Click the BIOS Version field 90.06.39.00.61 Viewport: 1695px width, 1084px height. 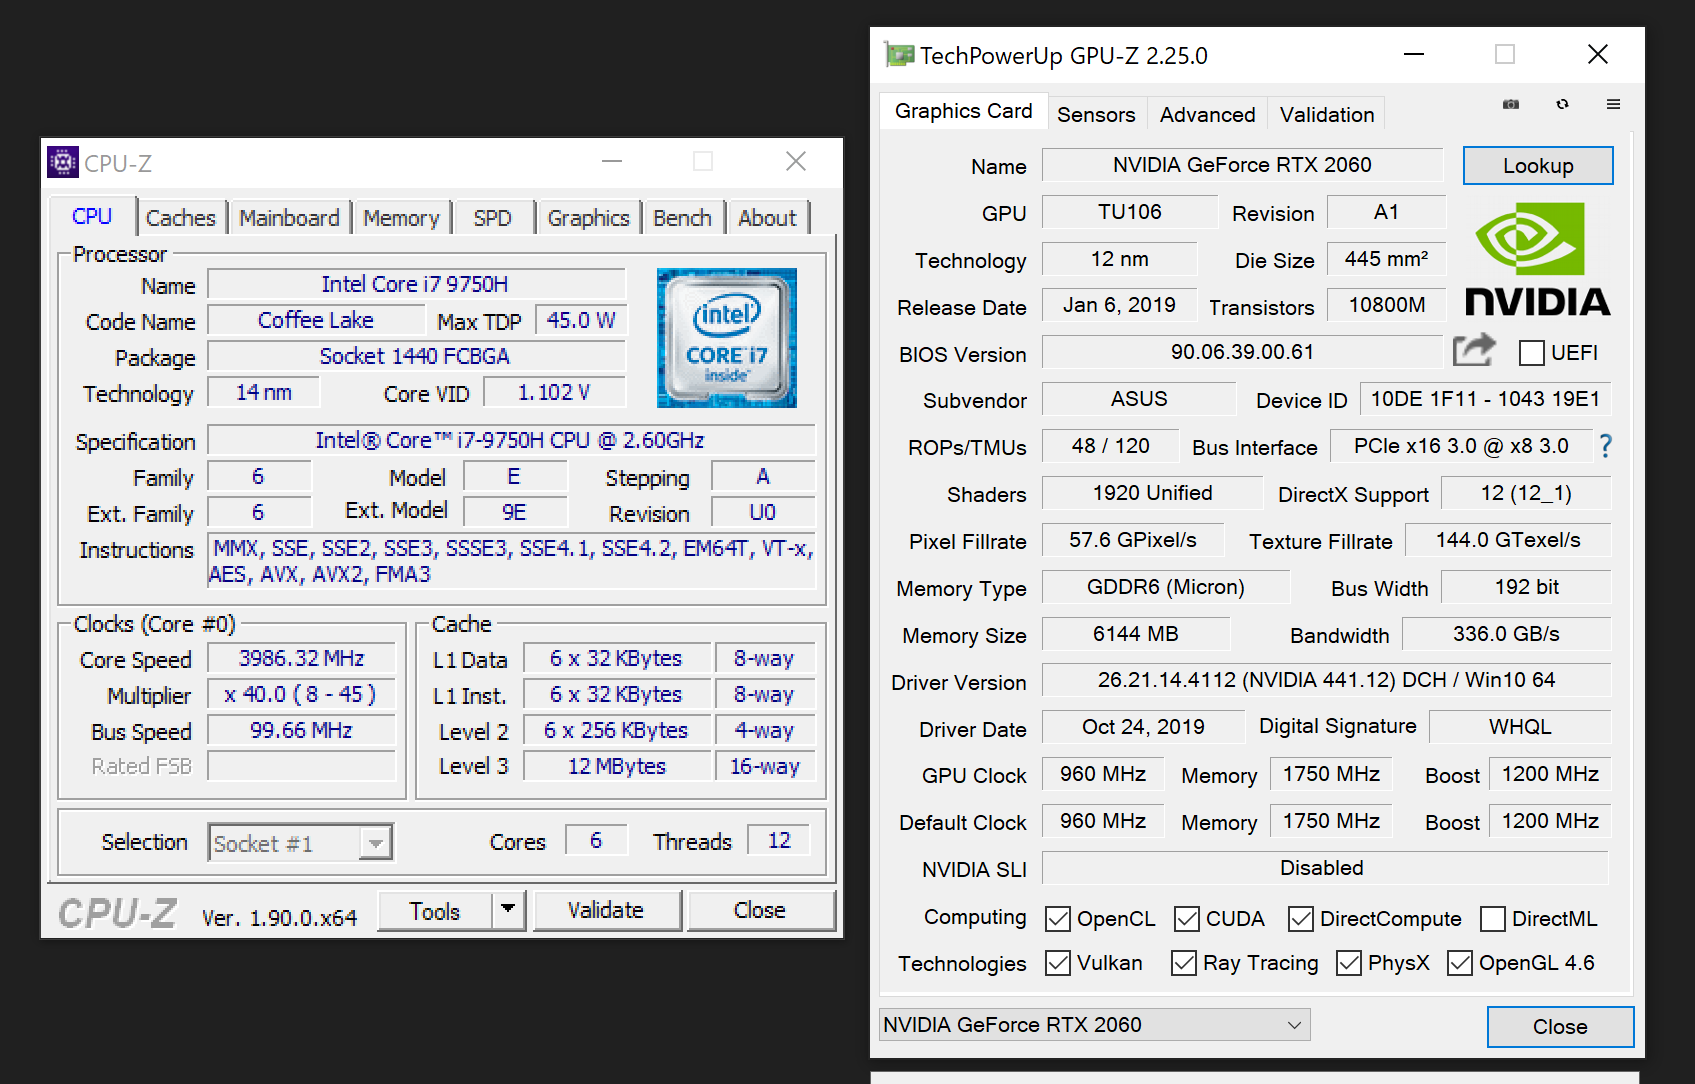[1243, 352]
